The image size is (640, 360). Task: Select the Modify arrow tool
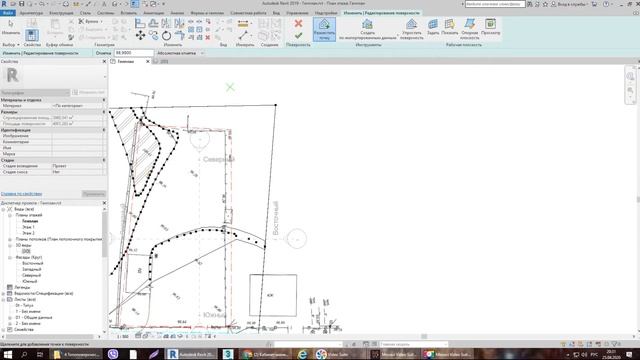click(x=11, y=27)
